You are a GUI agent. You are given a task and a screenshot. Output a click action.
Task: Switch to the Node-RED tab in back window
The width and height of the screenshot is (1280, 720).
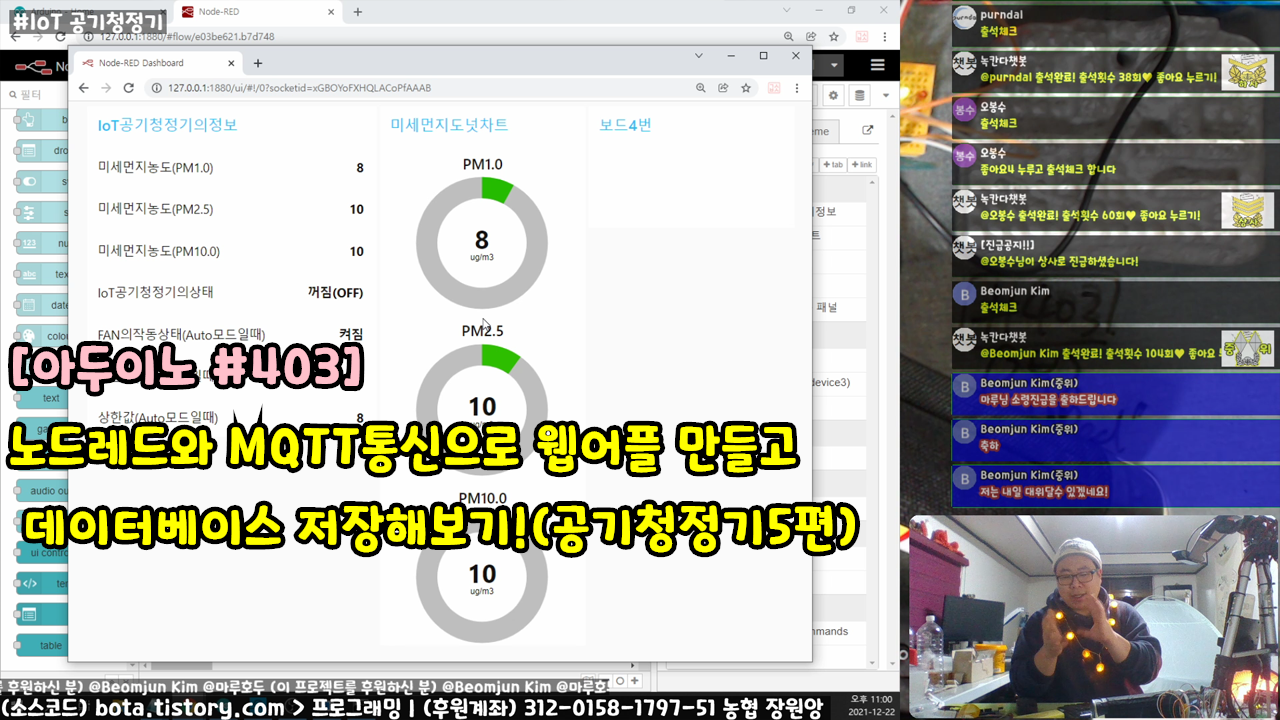point(255,12)
